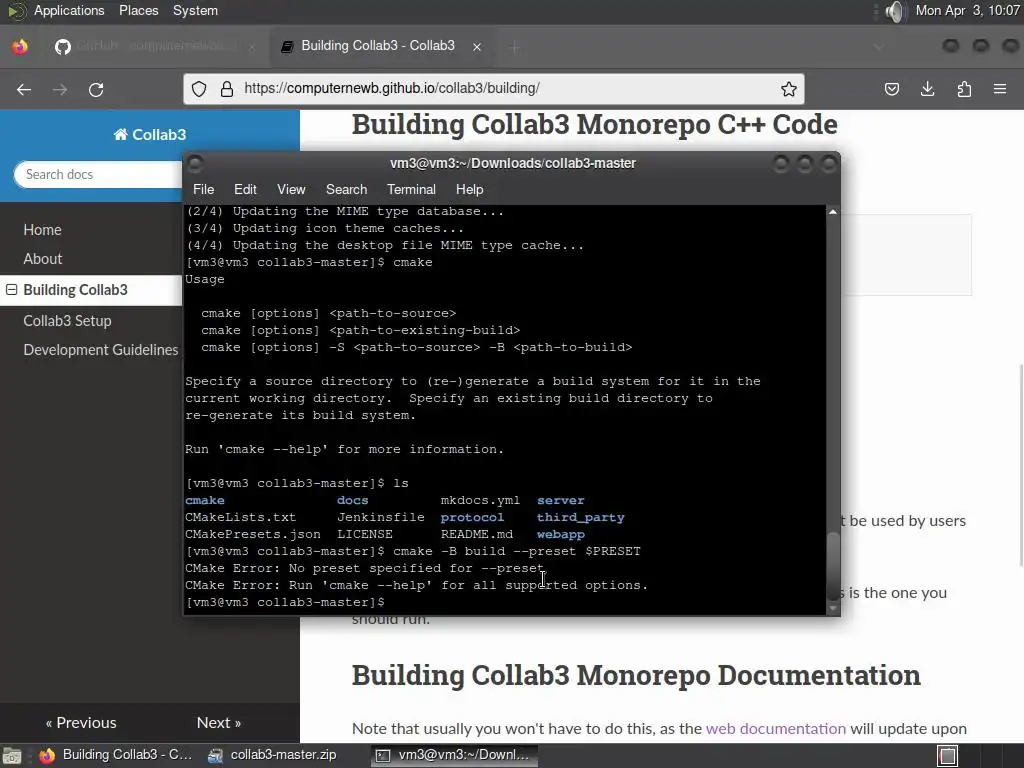Open the terminal File menu
This screenshot has width=1024, height=768.
pyautogui.click(x=203, y=189)
